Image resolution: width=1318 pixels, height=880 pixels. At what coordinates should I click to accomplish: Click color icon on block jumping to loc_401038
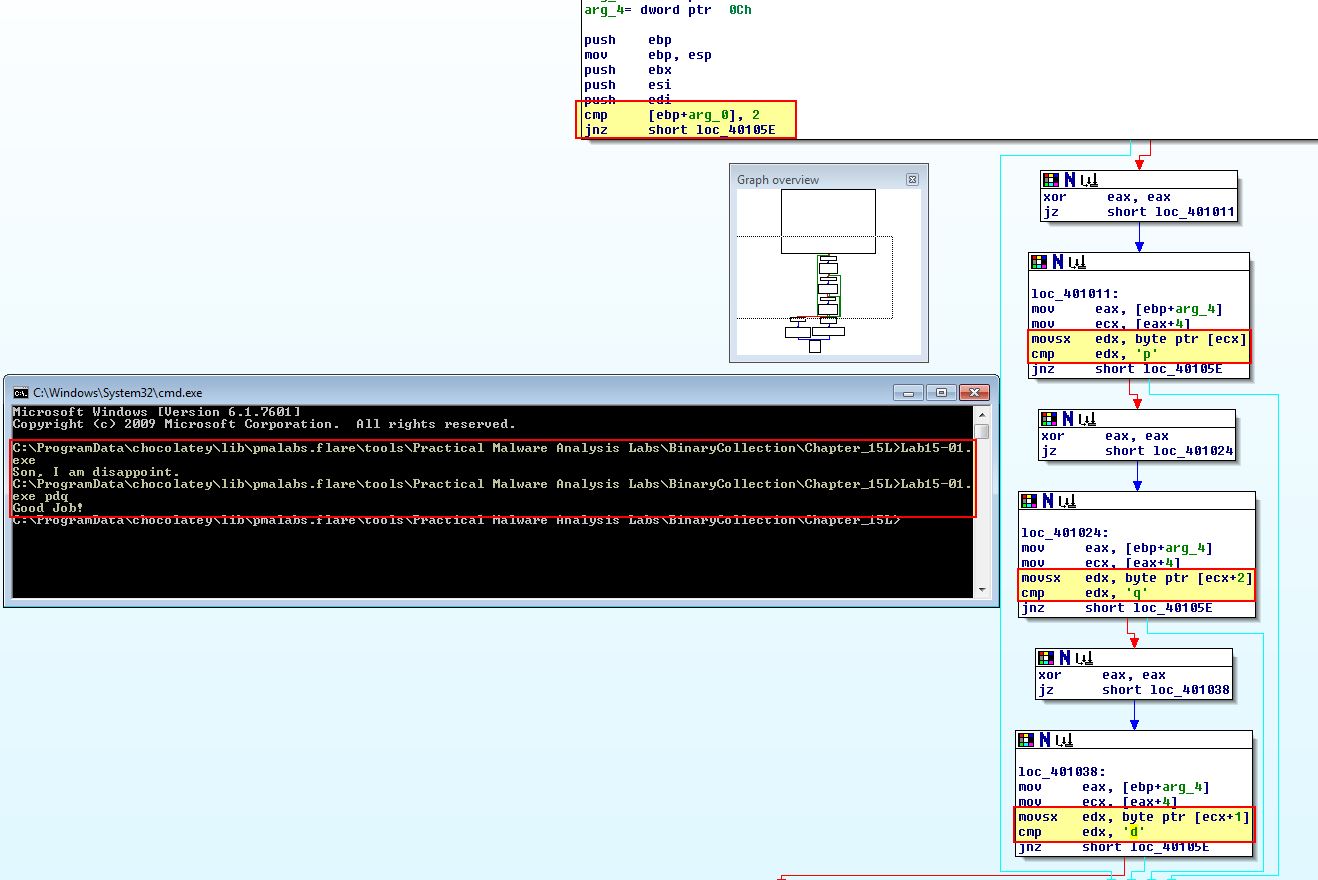pyautogui.click(x=1045, y=657)
